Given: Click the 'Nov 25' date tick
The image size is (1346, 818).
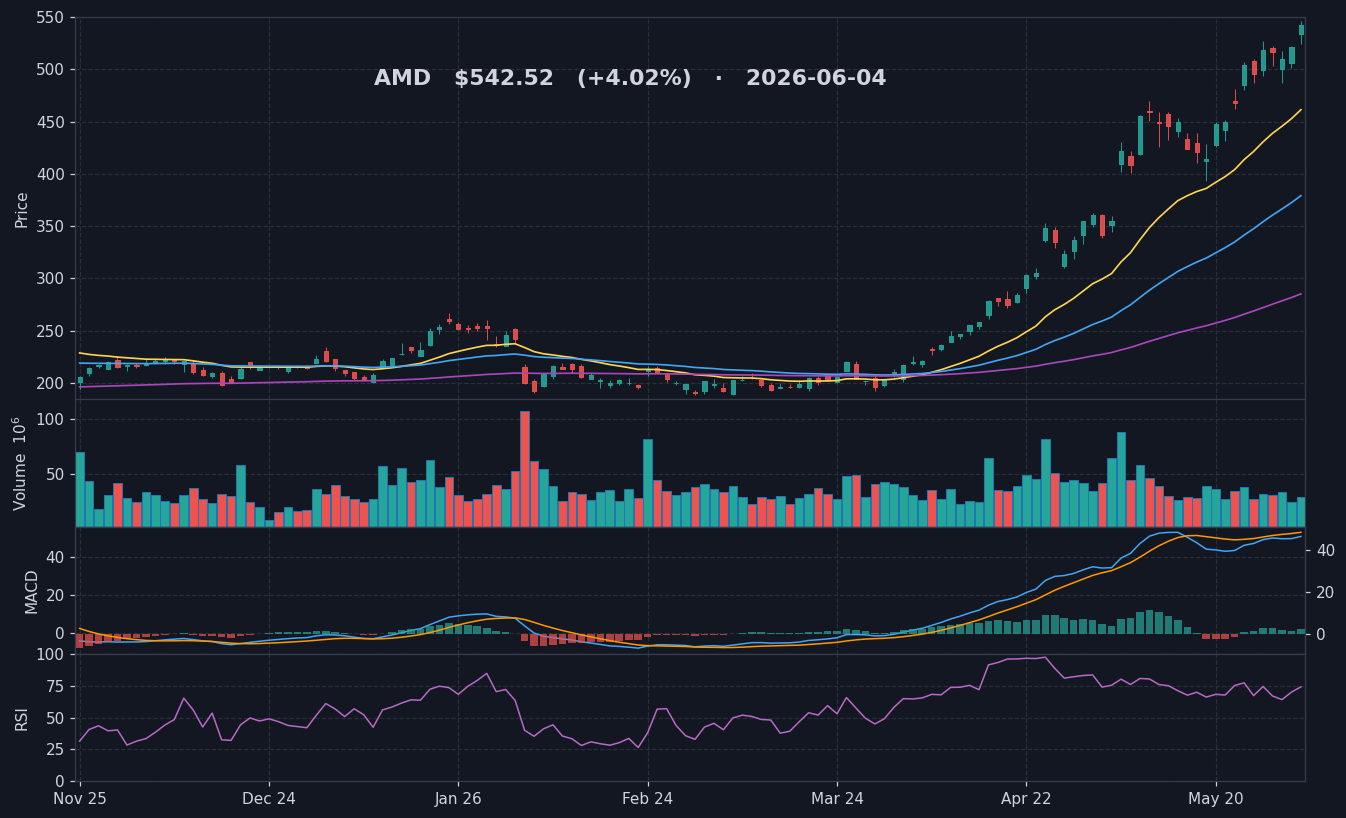Looking at the screenshot, I should tap(80, 798).
